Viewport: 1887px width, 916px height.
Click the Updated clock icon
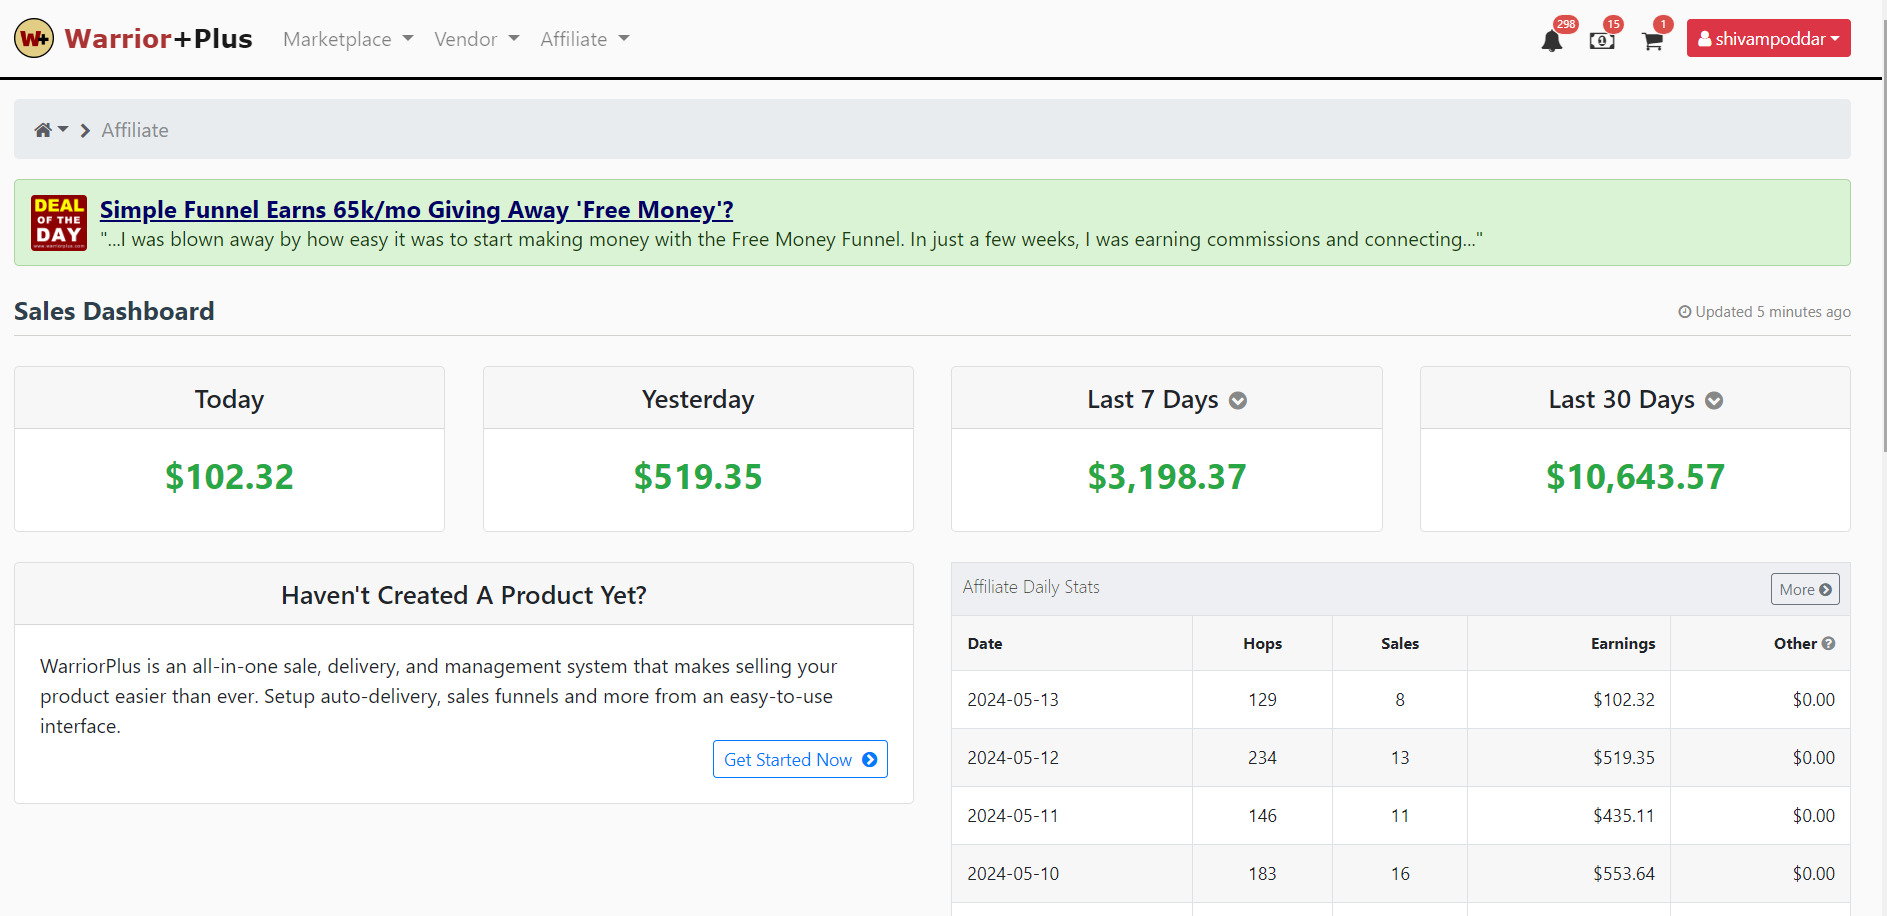click(x=1684, y=312)
